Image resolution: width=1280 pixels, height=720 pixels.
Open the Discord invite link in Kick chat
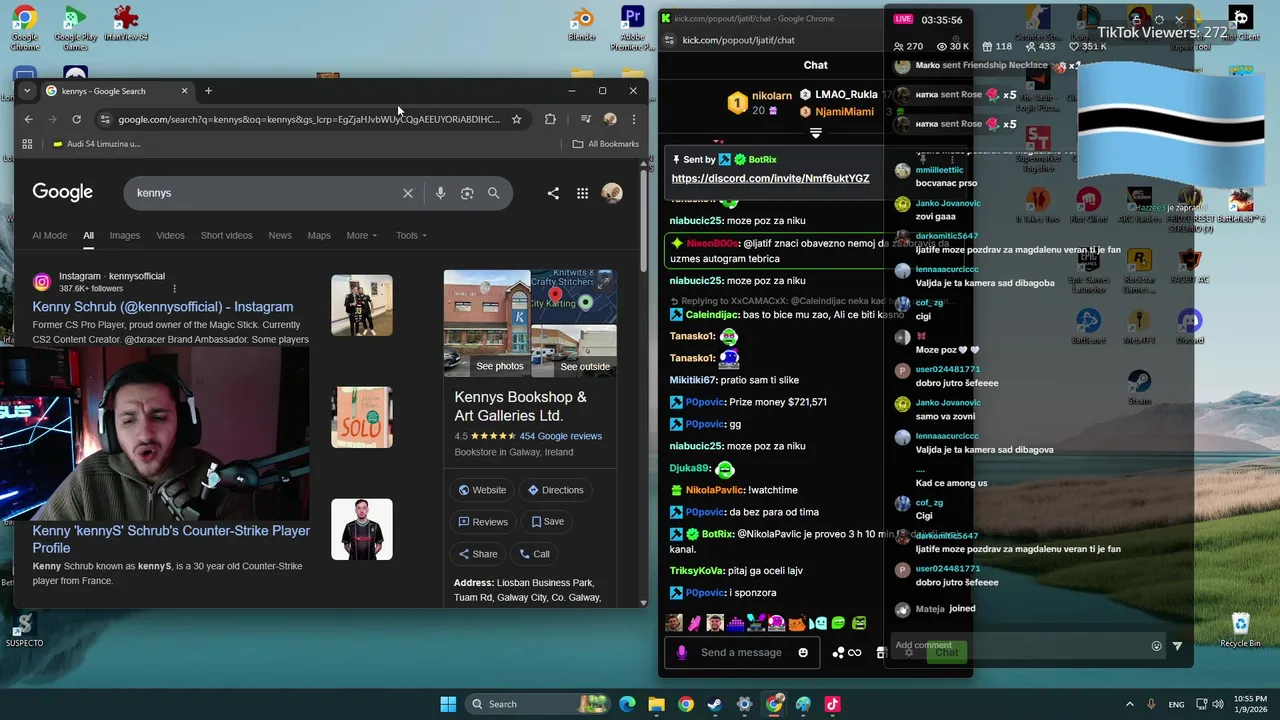tap(770, 178)
